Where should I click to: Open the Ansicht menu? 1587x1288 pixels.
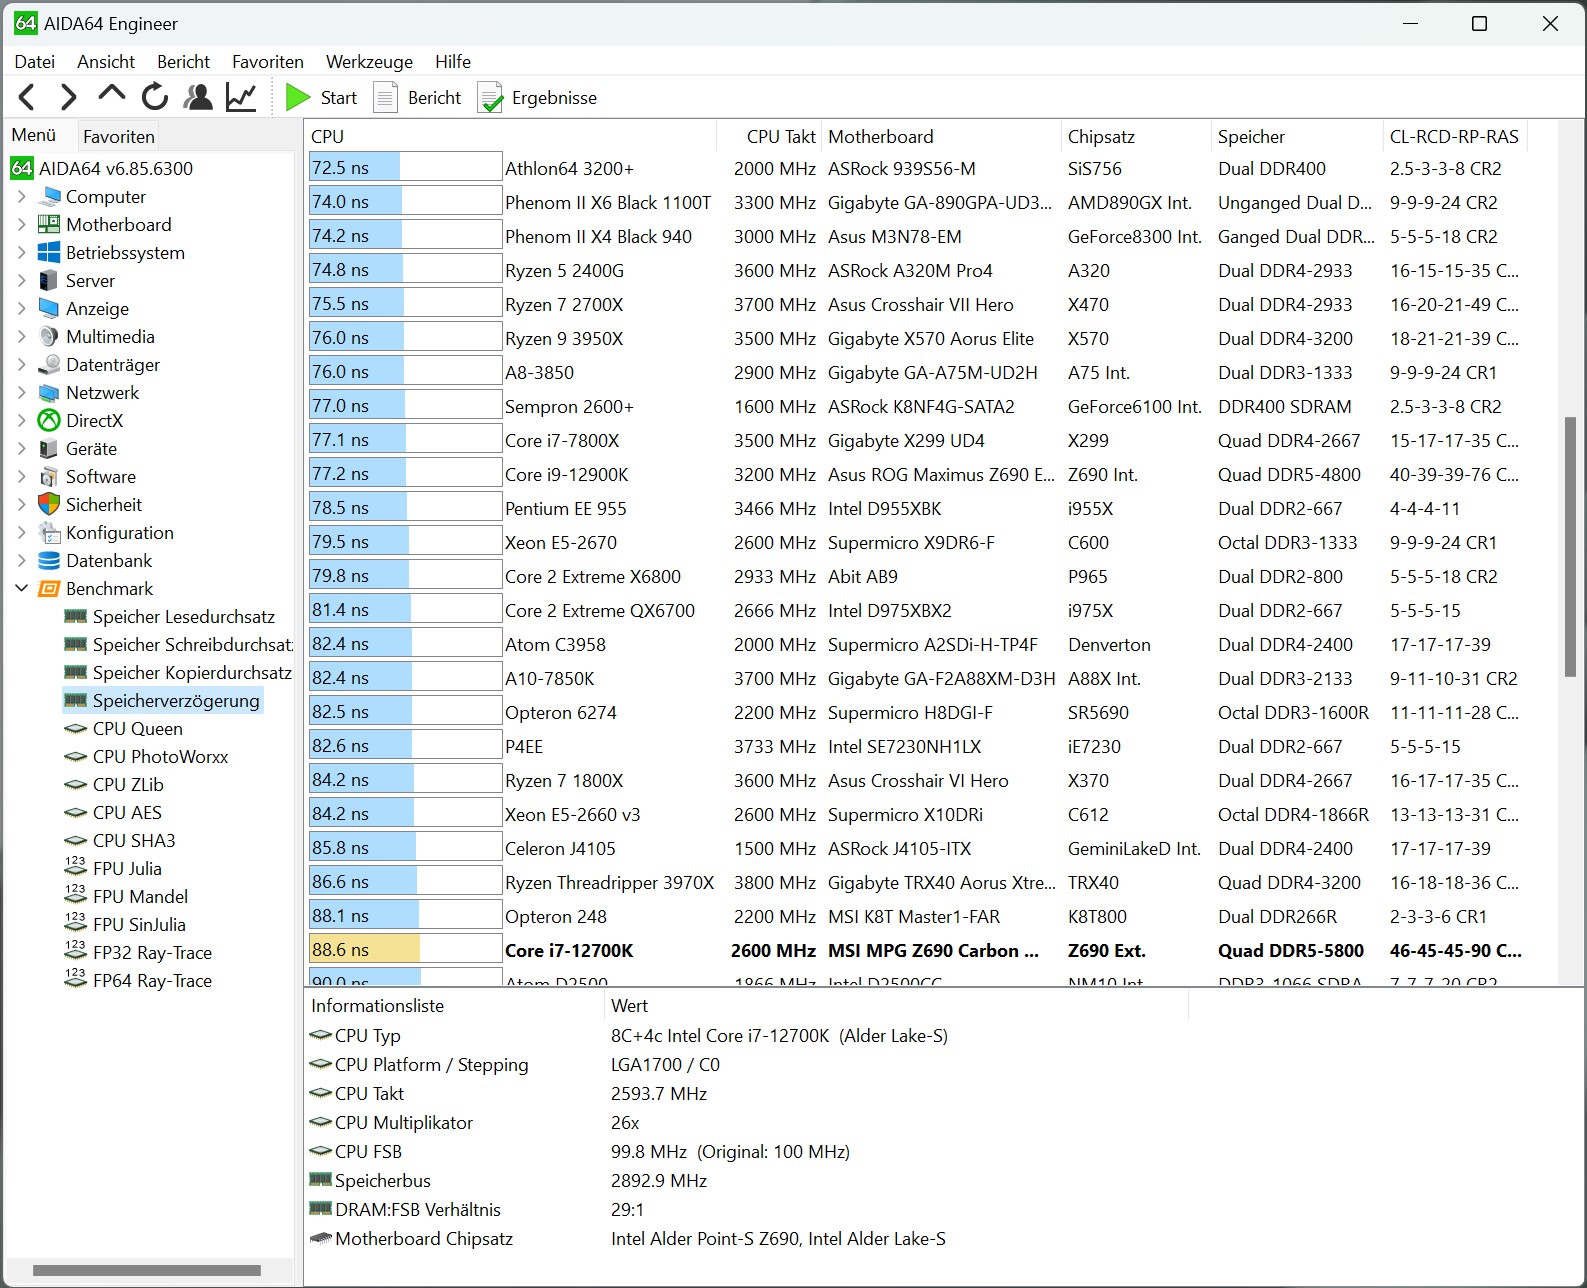(x=106, y=62)
